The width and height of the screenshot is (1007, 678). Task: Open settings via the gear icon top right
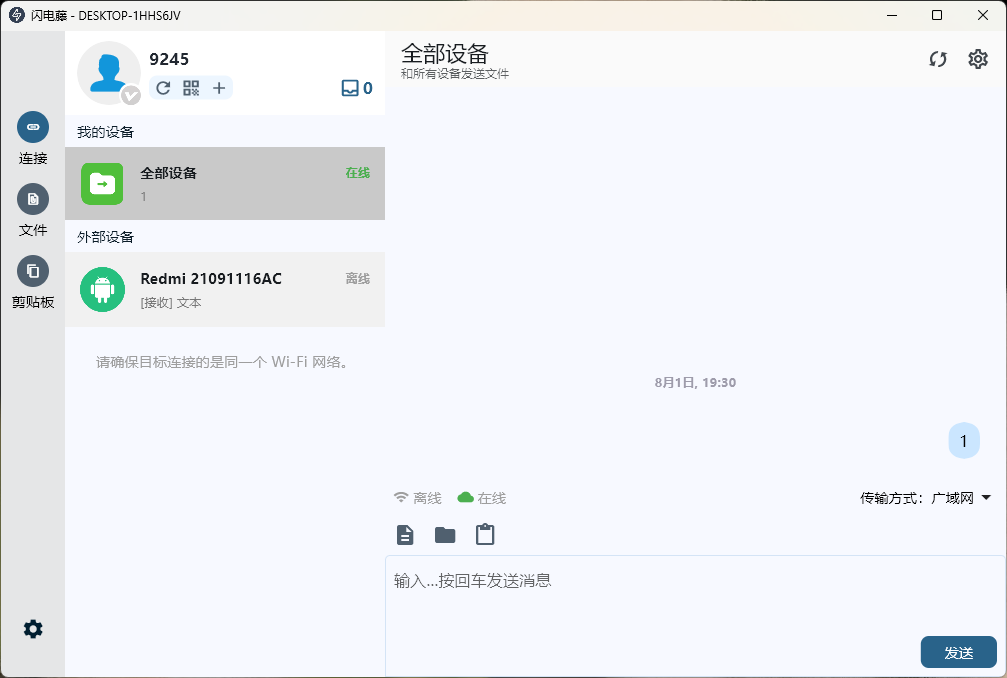[x=977, y=60]
